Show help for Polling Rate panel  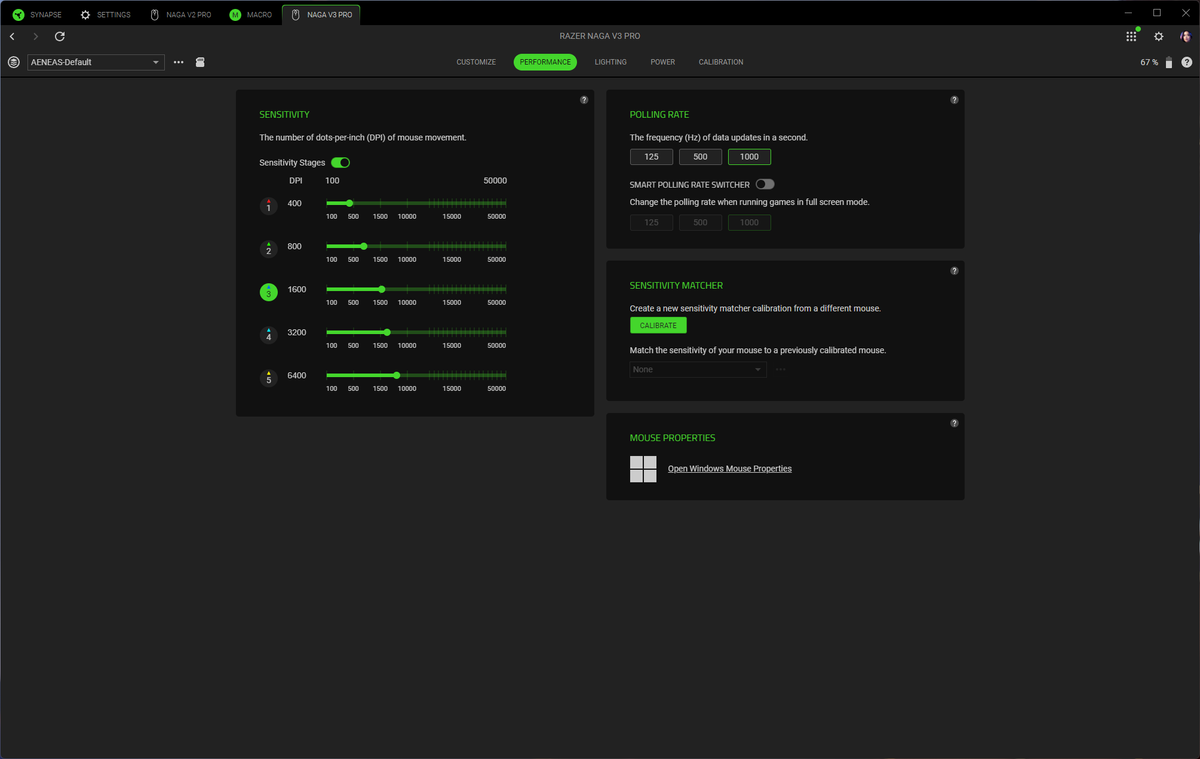[x=954, y=100]
